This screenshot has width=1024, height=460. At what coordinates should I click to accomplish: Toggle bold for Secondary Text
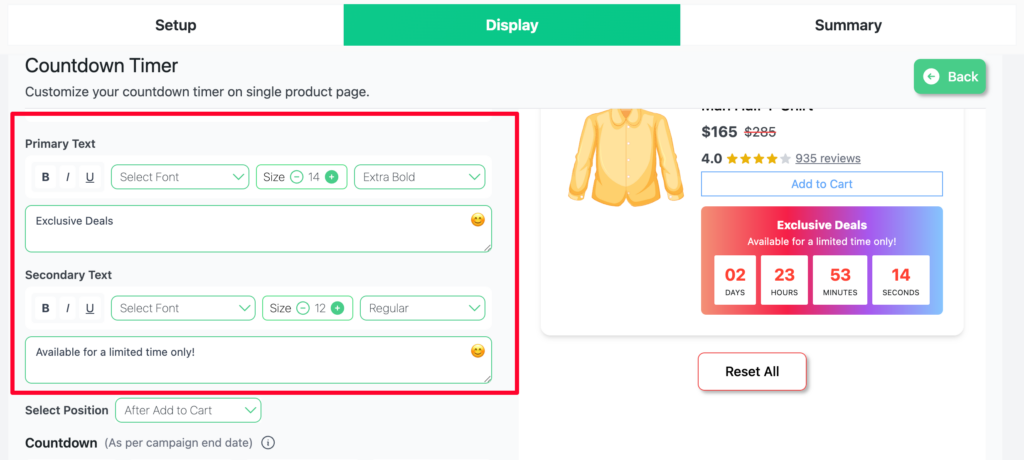(46, 308)
